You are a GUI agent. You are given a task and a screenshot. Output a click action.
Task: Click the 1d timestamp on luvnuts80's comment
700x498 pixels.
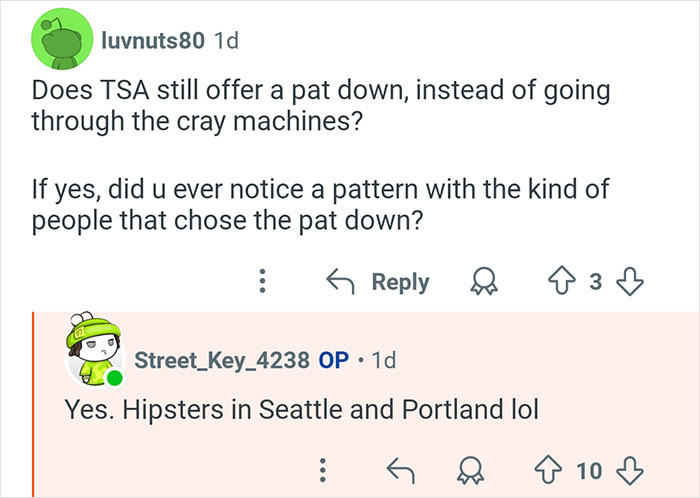[x=226, y=41]
